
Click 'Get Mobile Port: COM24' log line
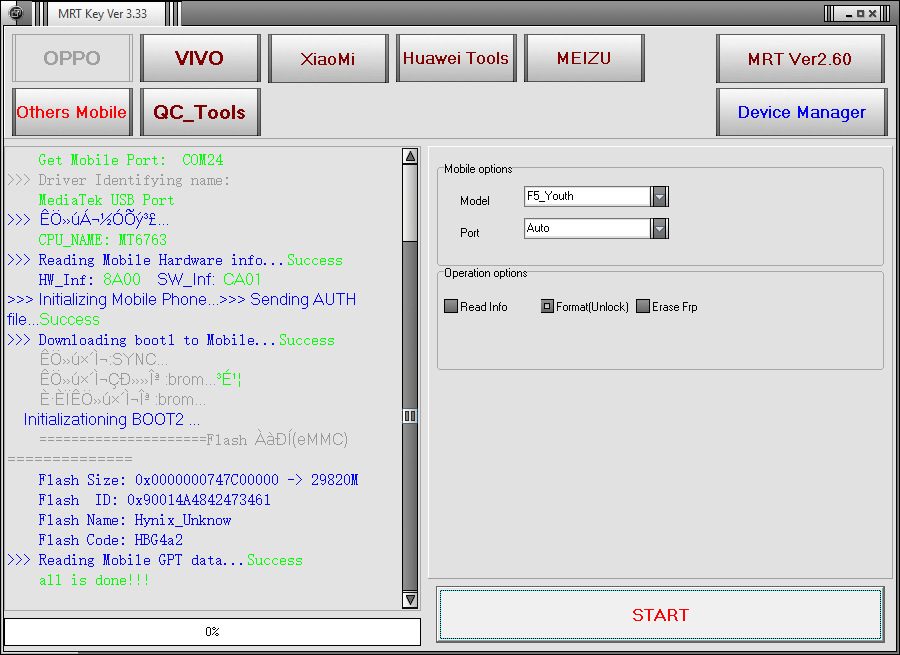click(x=131, y=160)
